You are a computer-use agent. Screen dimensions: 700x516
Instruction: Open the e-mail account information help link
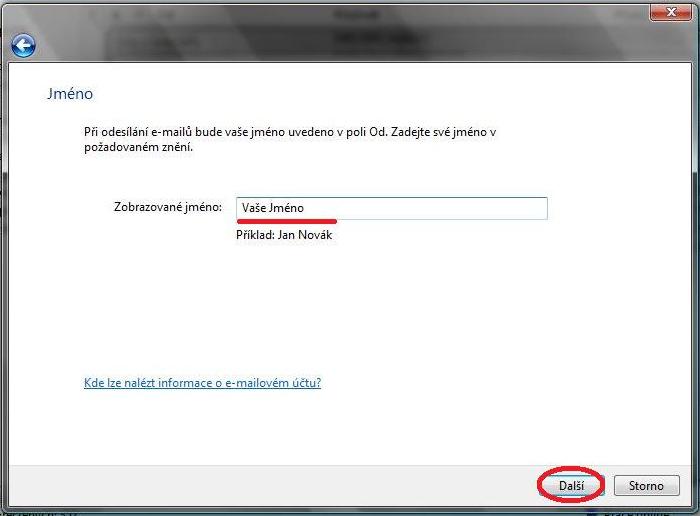(x=202, y=383)
